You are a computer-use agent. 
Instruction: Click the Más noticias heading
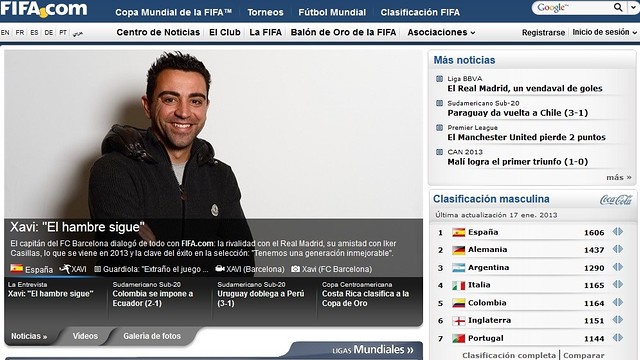tap(464, 60)
